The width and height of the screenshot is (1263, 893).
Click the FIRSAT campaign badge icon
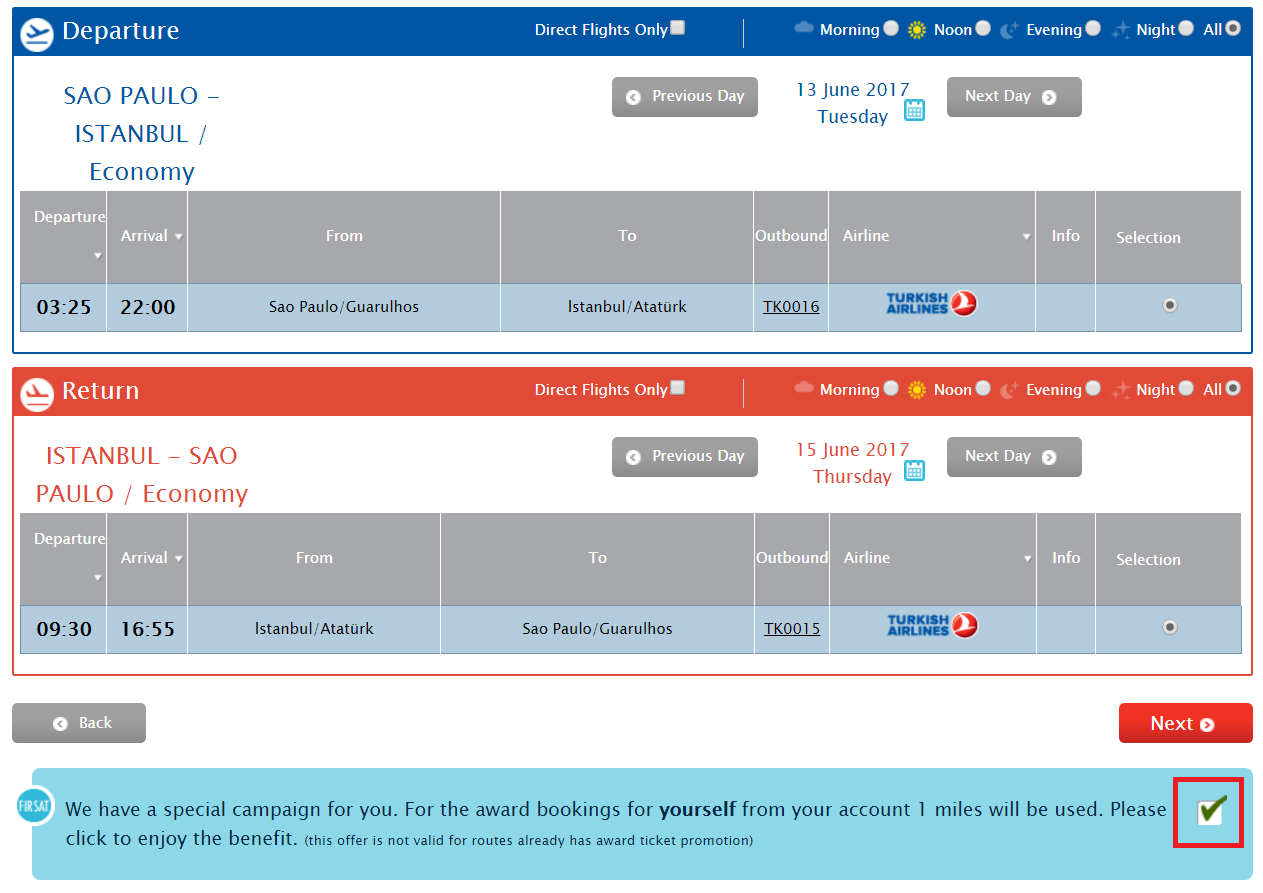[35, 806]
